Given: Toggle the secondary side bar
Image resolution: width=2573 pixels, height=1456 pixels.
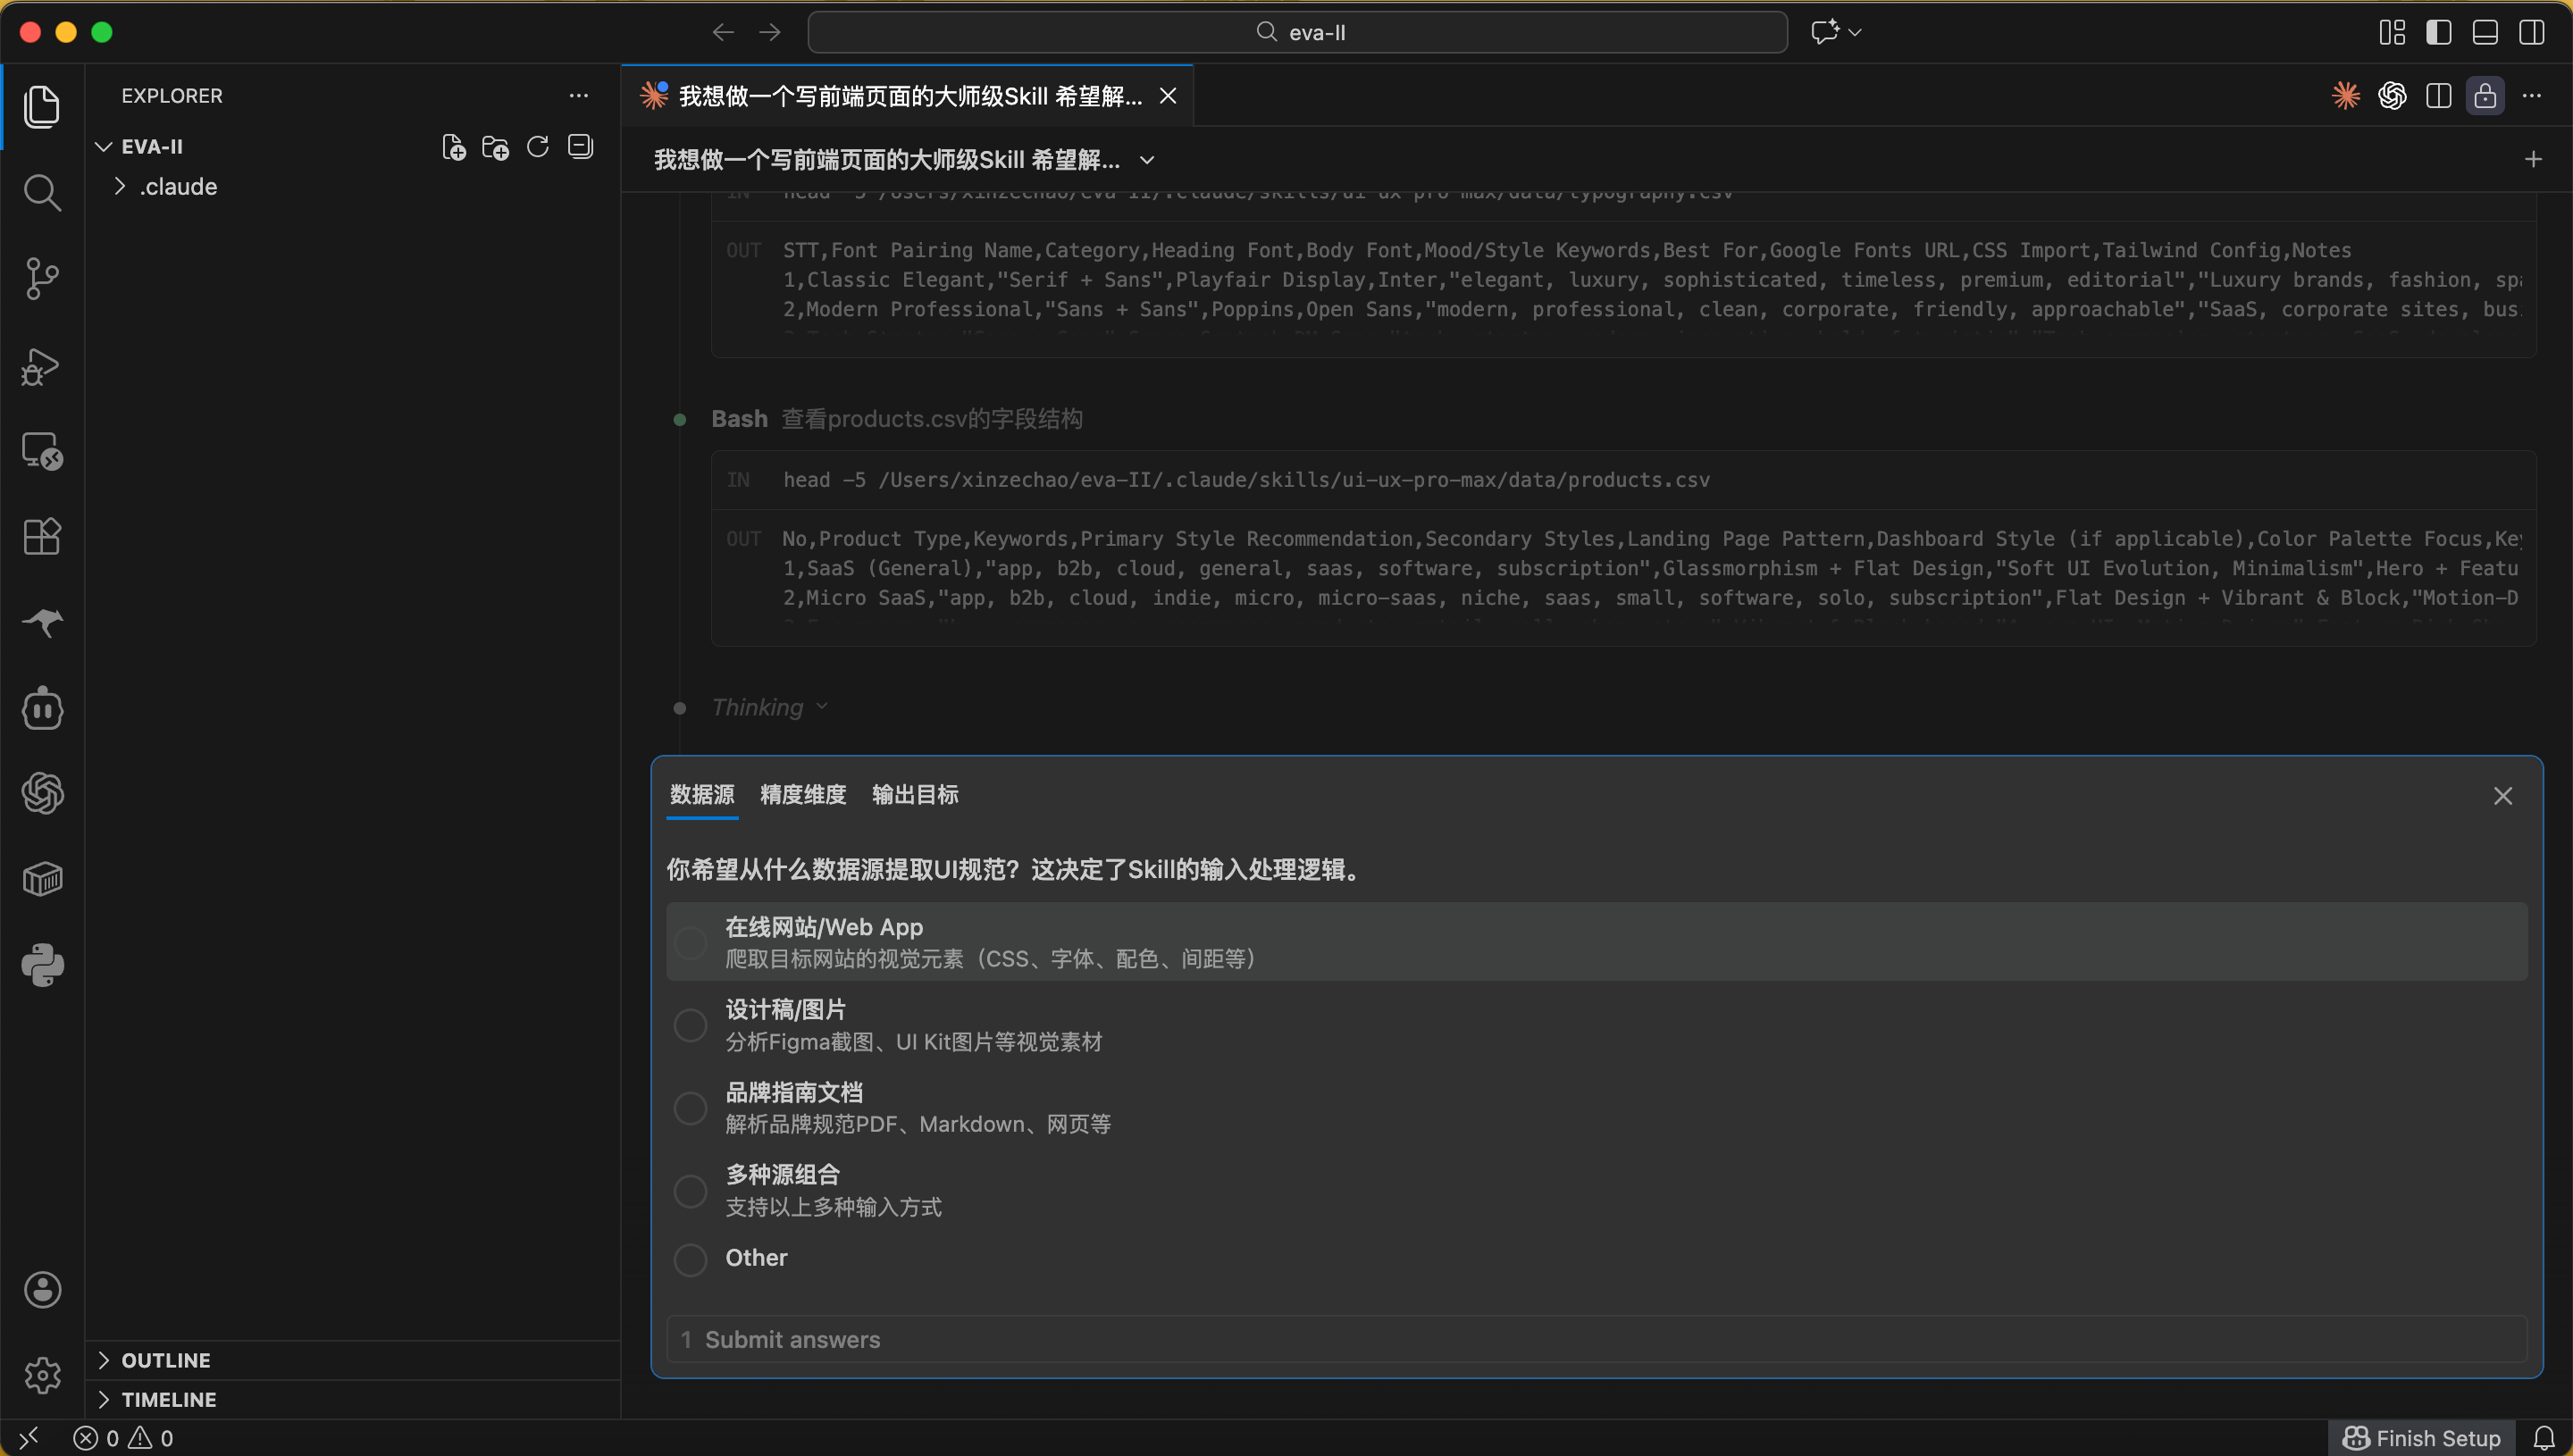Looking at the screenshot, I should tap(2532, 33).
